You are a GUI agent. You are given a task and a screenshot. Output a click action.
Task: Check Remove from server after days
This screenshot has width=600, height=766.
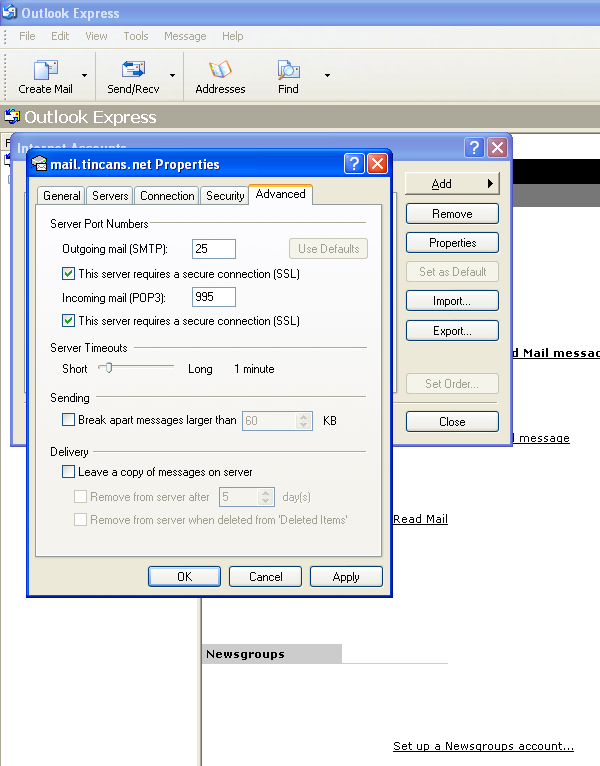pyautogui.click(x=80, y=497)
